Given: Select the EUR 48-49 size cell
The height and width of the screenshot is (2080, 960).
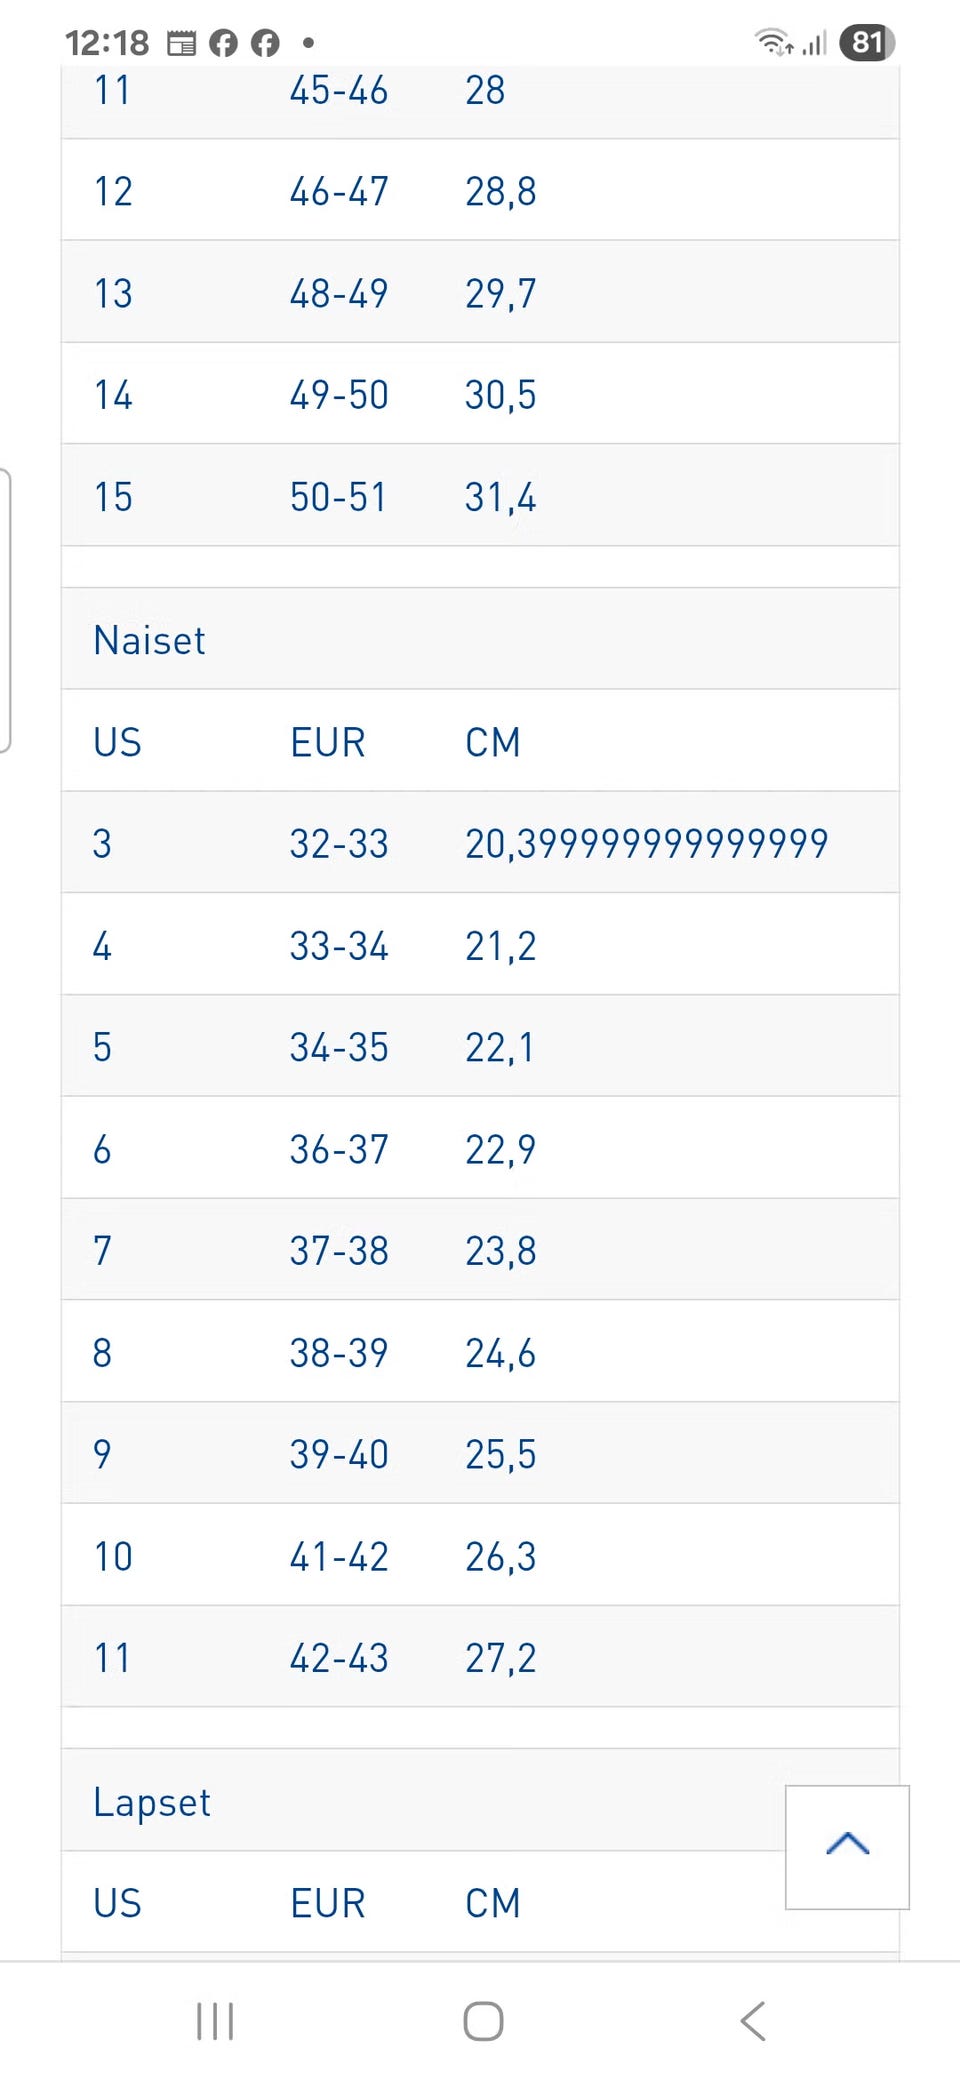Looking at the screenshot, I should (339, 293).
